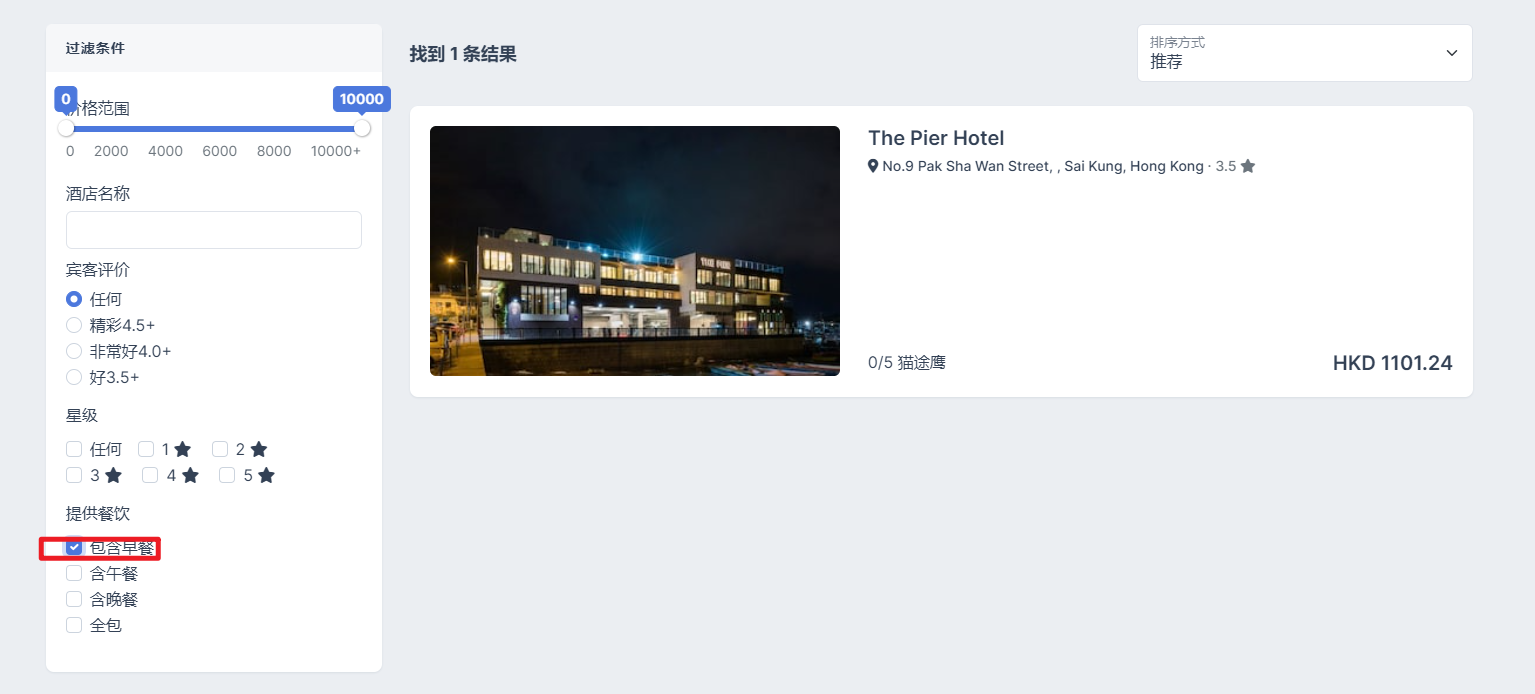Click the left price slider handle at 0
Screen dimensions: 1535x694
click(66, 128)
